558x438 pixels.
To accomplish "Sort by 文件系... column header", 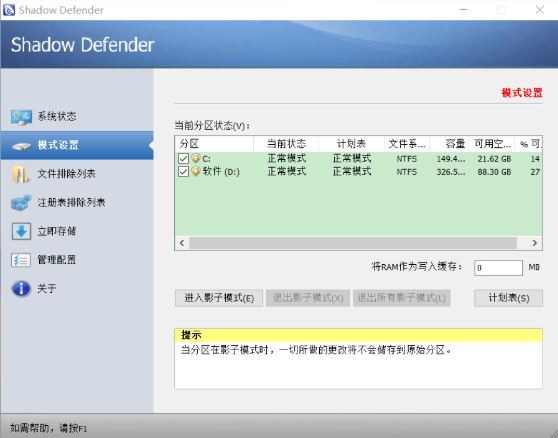I will point(407,144).
